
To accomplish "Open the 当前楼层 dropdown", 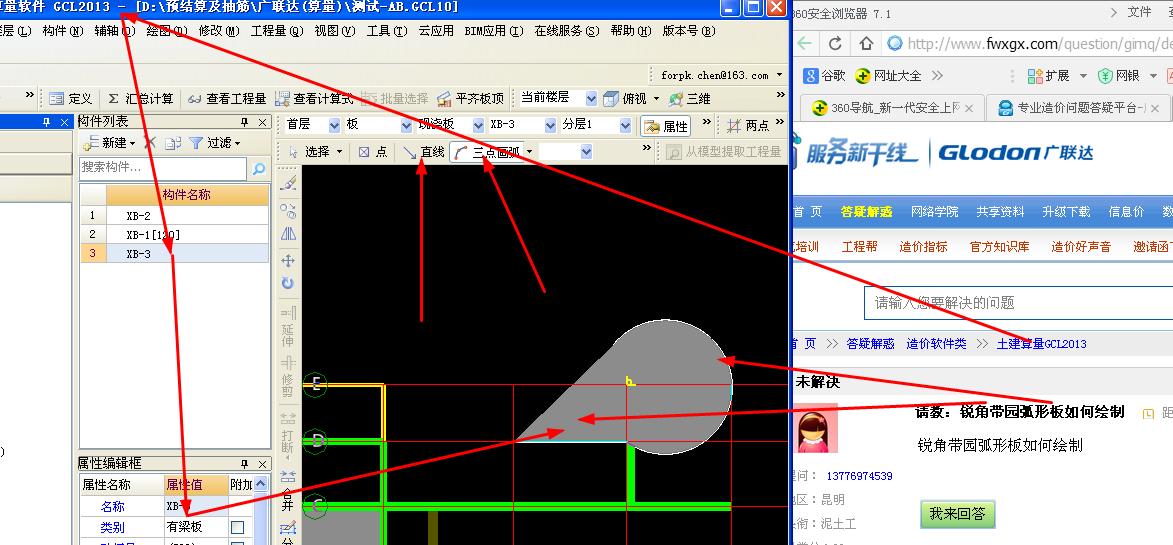I will pyautogui.click(x=591, y=99).
